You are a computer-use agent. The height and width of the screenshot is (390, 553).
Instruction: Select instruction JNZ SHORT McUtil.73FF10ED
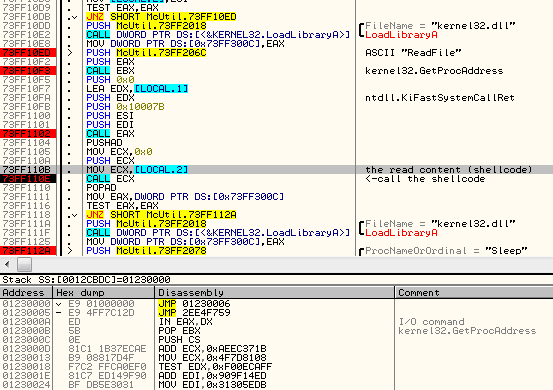(161, 17)
